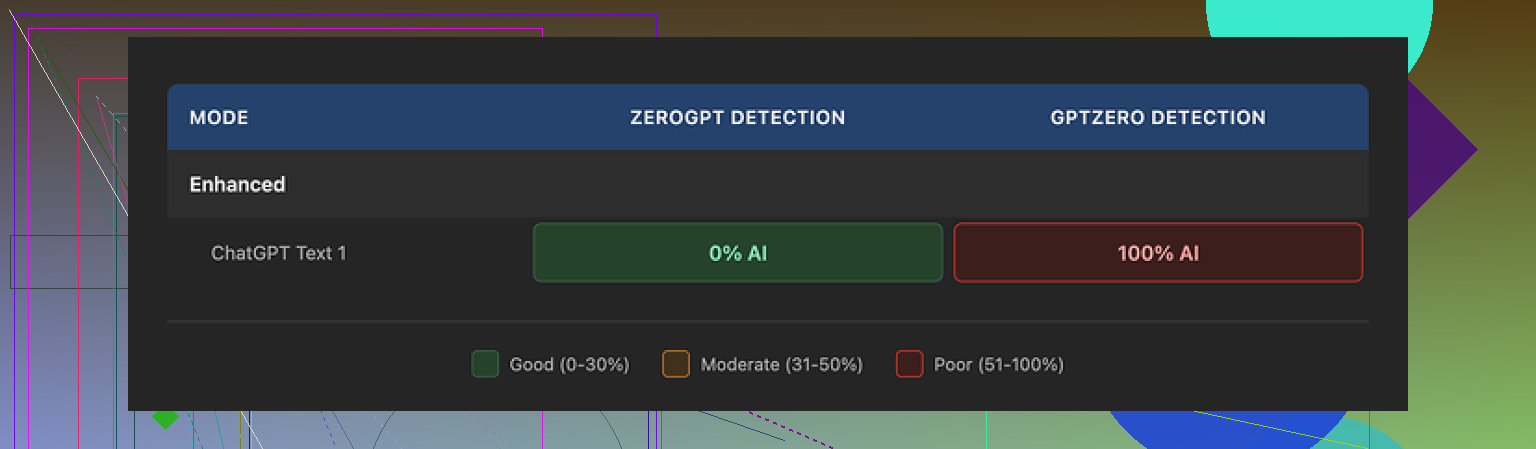Click the divider line above the legend

(x=767, y=322)
